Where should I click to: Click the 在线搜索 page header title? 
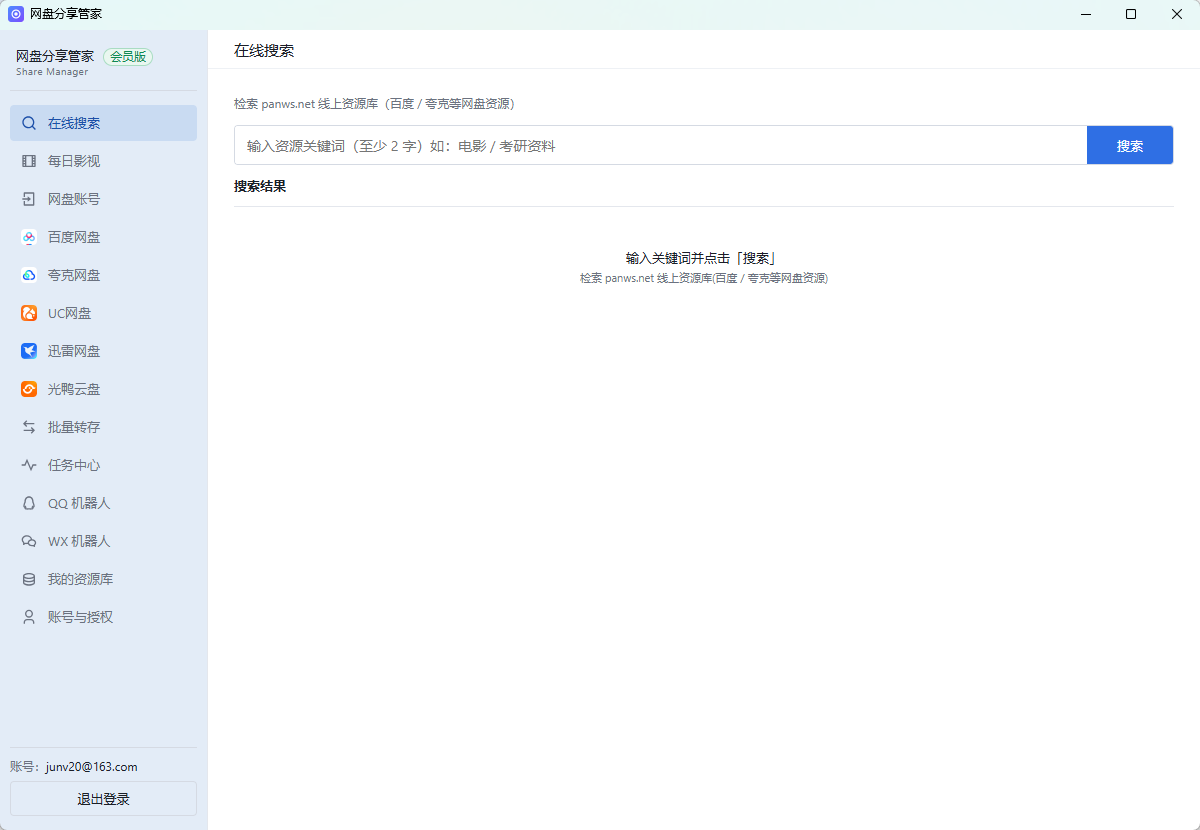click(x=264, y=50)
